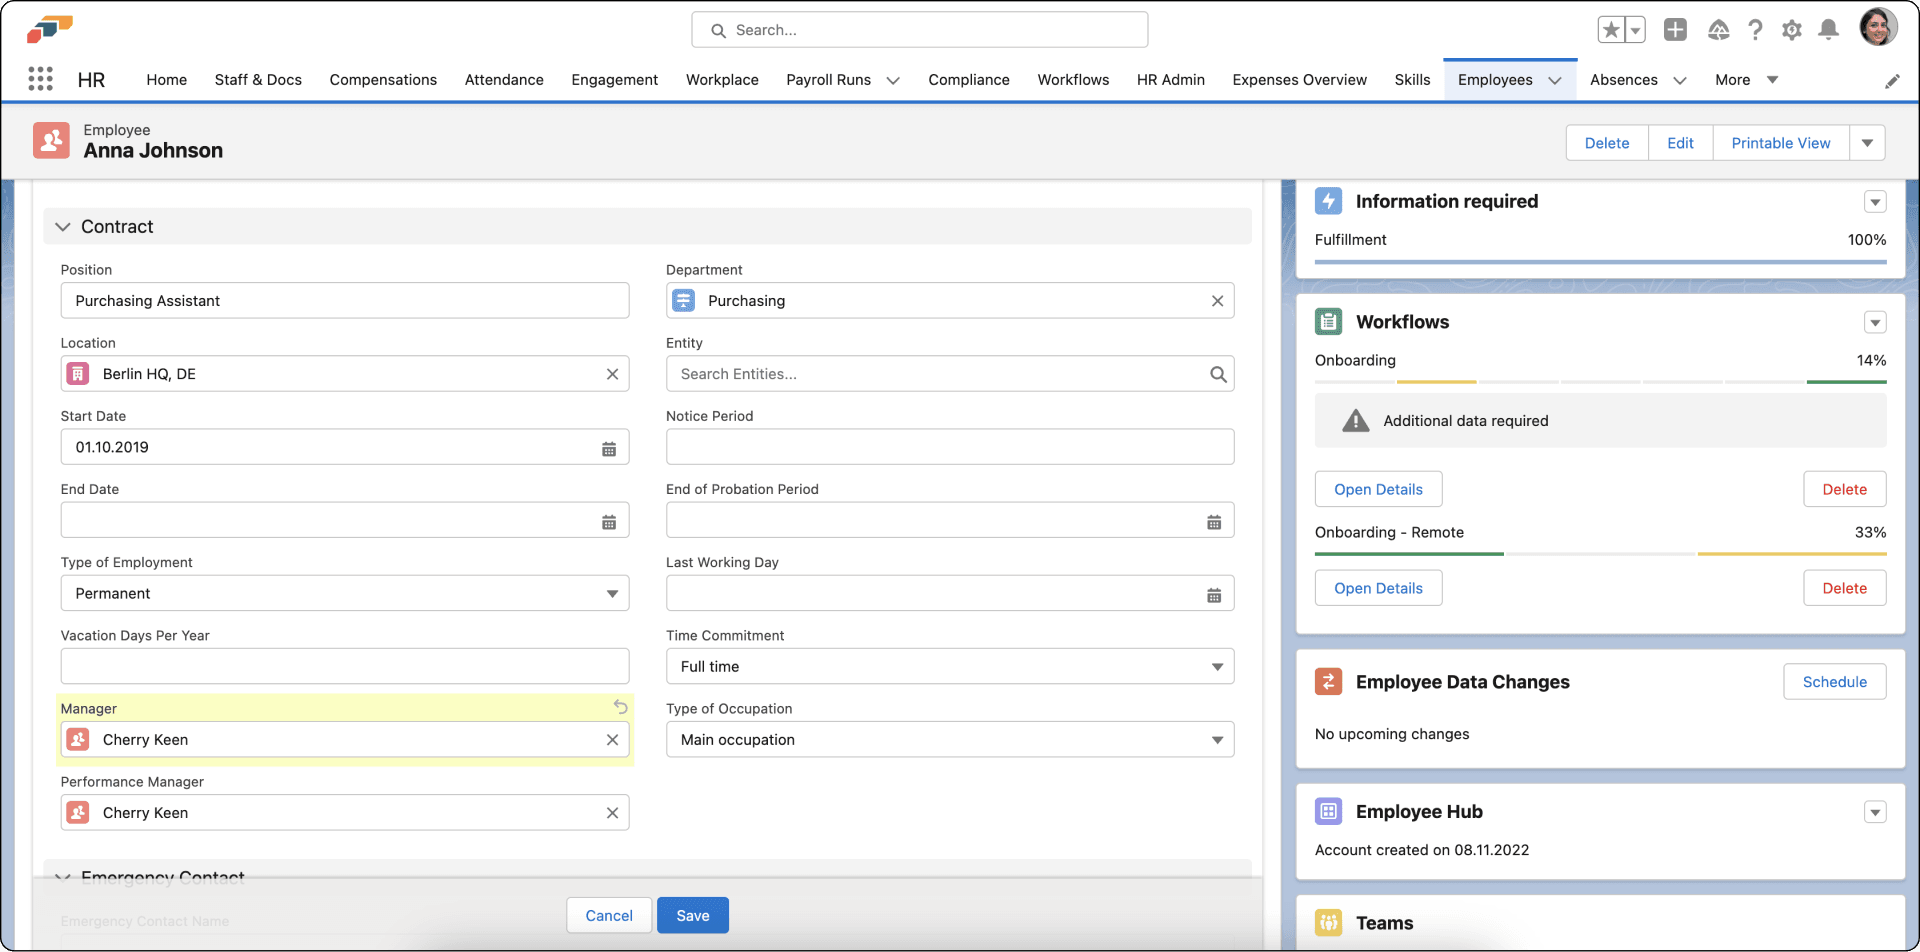Open Details for Onboarding workflow
Screen dimensions: 1920x952
(x=1378, y=489)
